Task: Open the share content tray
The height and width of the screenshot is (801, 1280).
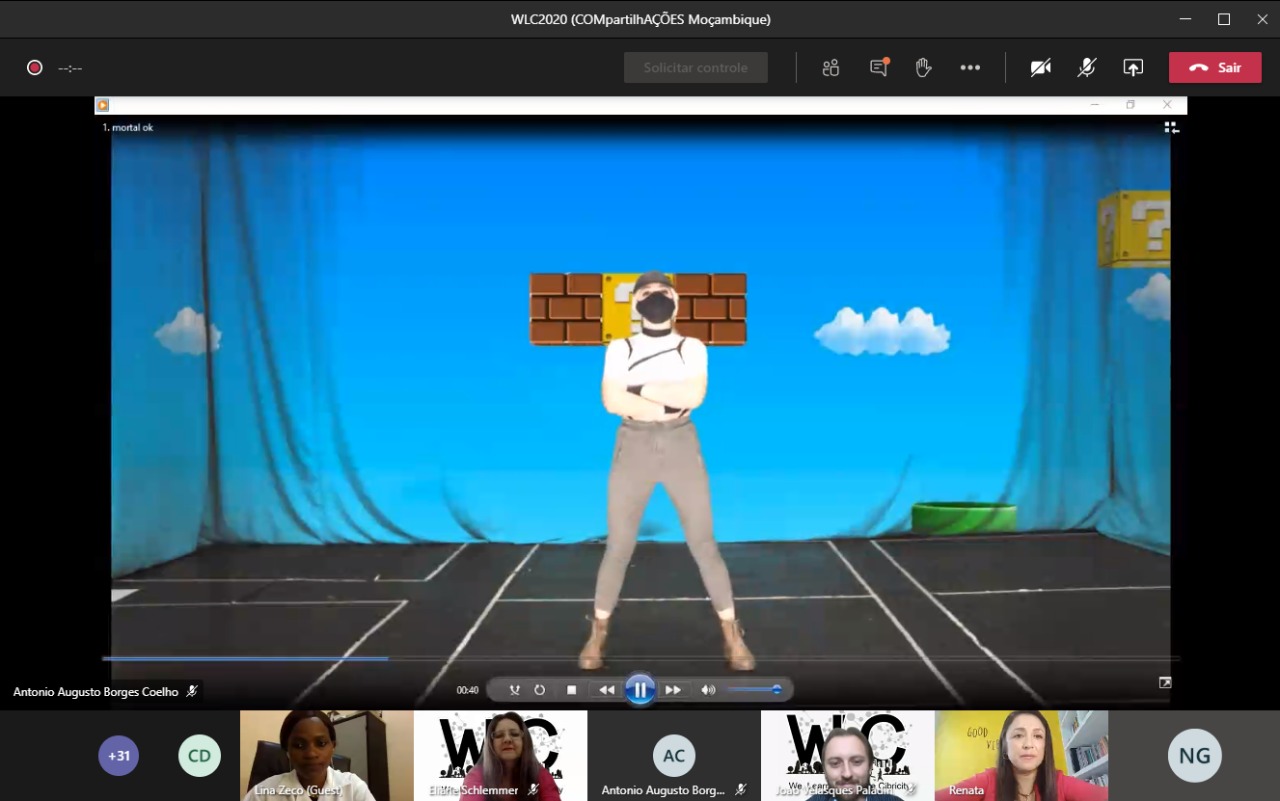Action: click(x=1133, y=68)
